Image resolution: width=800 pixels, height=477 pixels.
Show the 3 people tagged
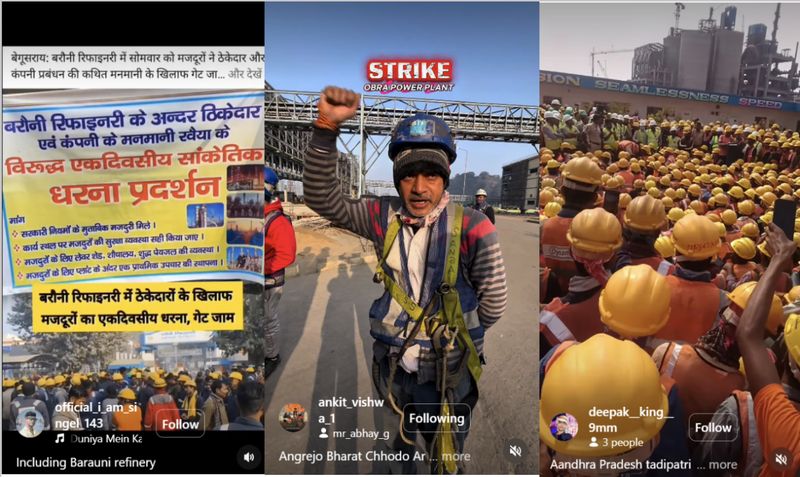(616, 442)
